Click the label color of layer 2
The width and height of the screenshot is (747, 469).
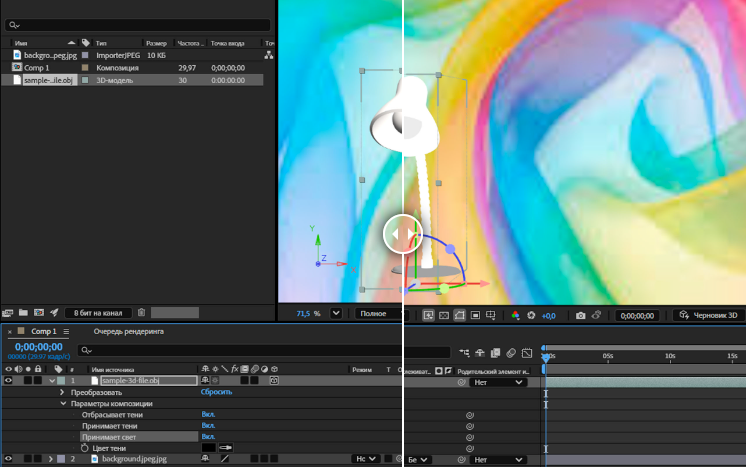click(x=61, y=459)
